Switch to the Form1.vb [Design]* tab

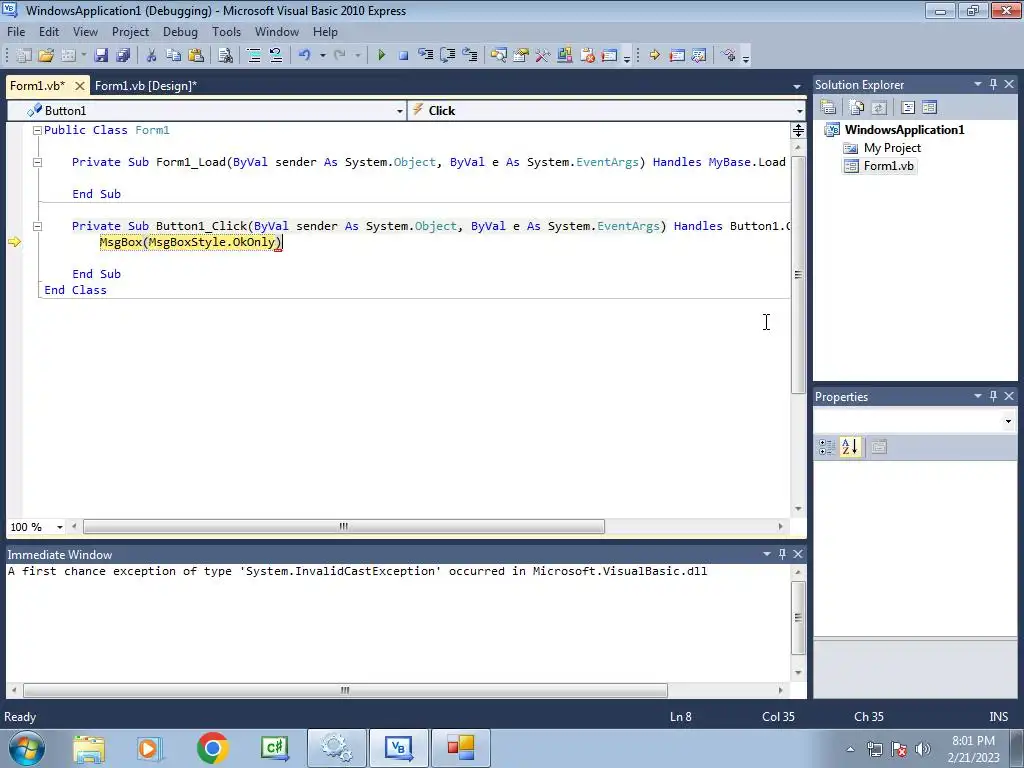146,86
